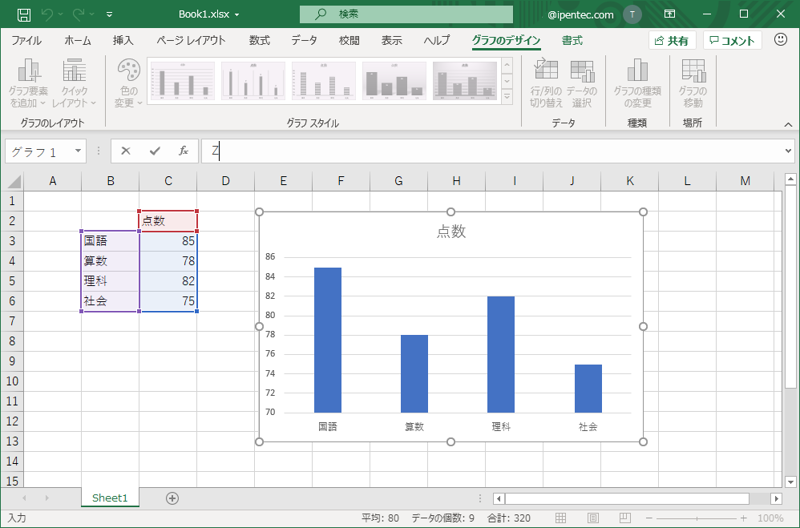Open クイック レイアウト dropdown
The height and width of the screenshot is (528, 800).
pyautogui.click(x=74, y=83)
